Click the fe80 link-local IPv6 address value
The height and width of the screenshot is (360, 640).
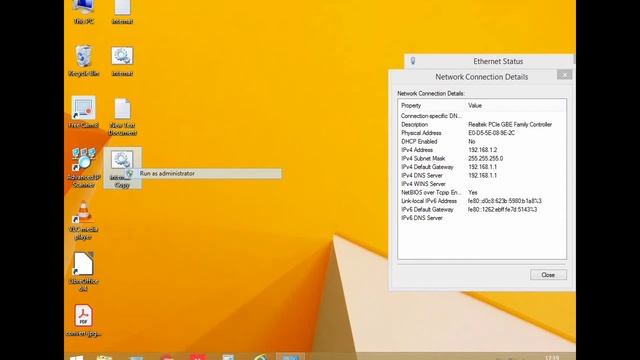point(504,201)
